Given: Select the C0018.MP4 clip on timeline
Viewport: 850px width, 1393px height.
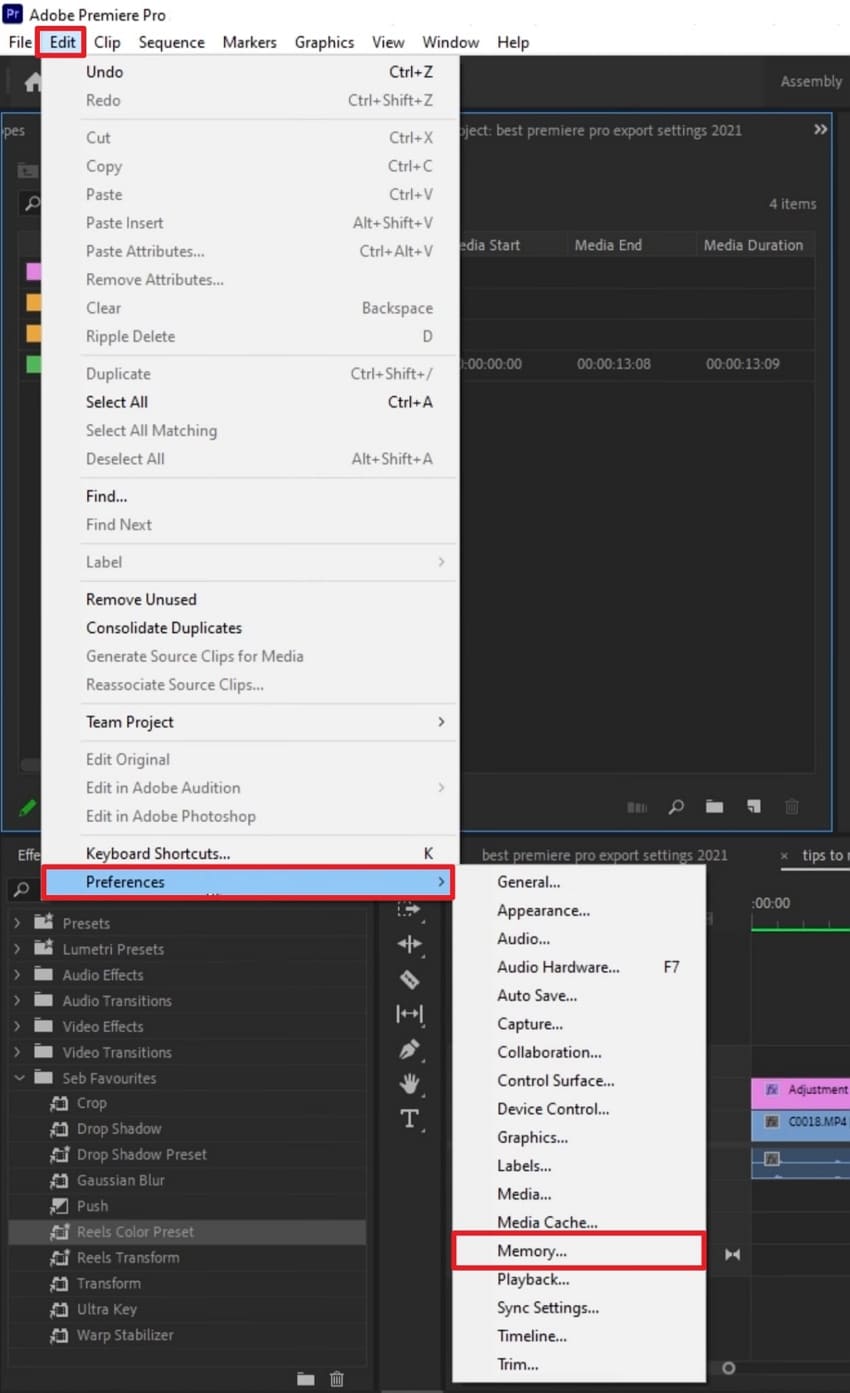Looking at the screenshot, I should click(800, 1124).
